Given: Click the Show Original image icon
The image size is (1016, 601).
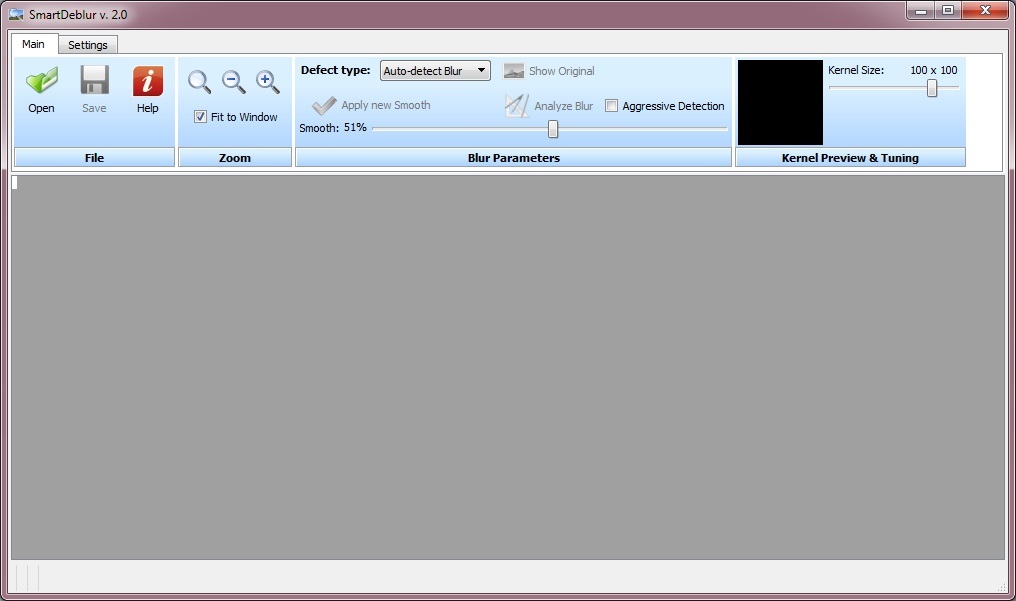Looking at the screenshot, I should pyautogui.click(x=514, y=71).
